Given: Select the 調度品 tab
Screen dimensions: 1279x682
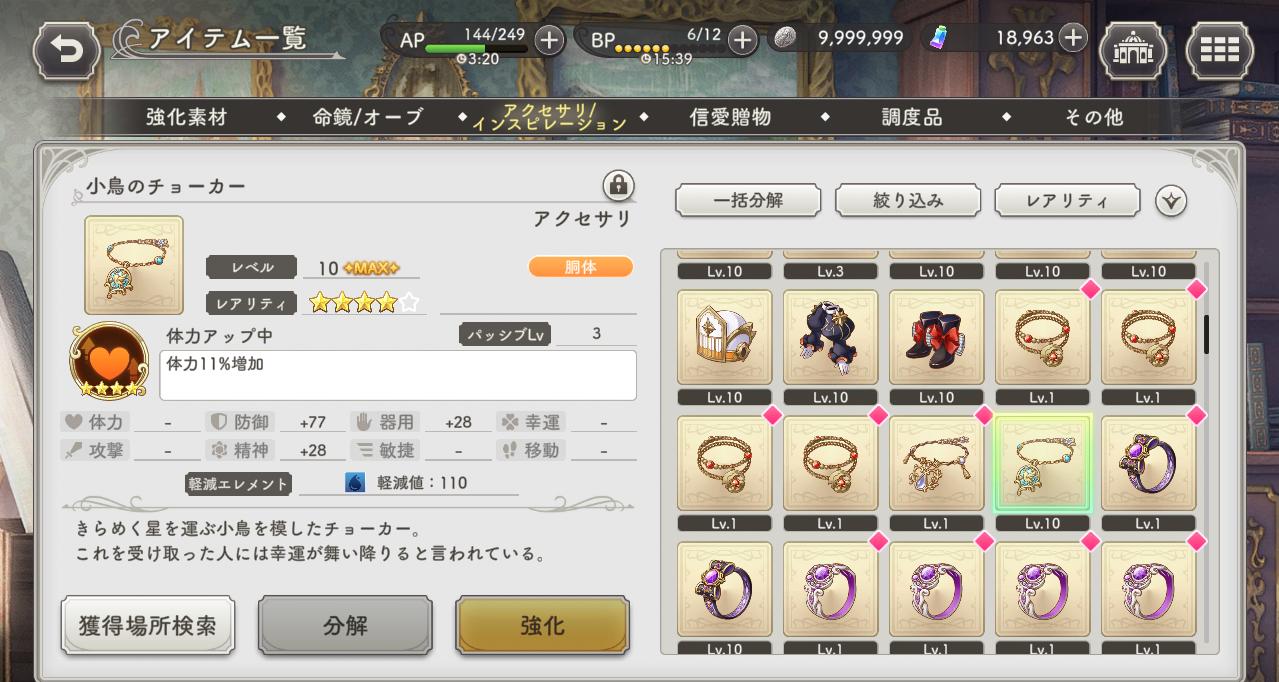Looking at the screenshot, I should (911, 117).
